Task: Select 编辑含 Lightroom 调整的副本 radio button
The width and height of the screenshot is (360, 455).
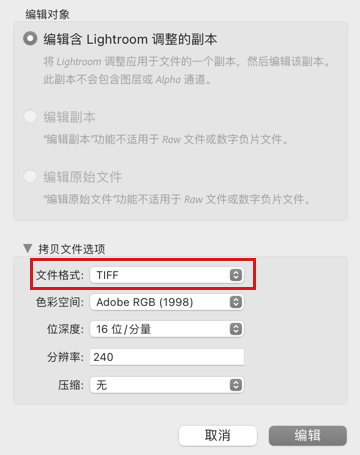Action: point(30,39)
